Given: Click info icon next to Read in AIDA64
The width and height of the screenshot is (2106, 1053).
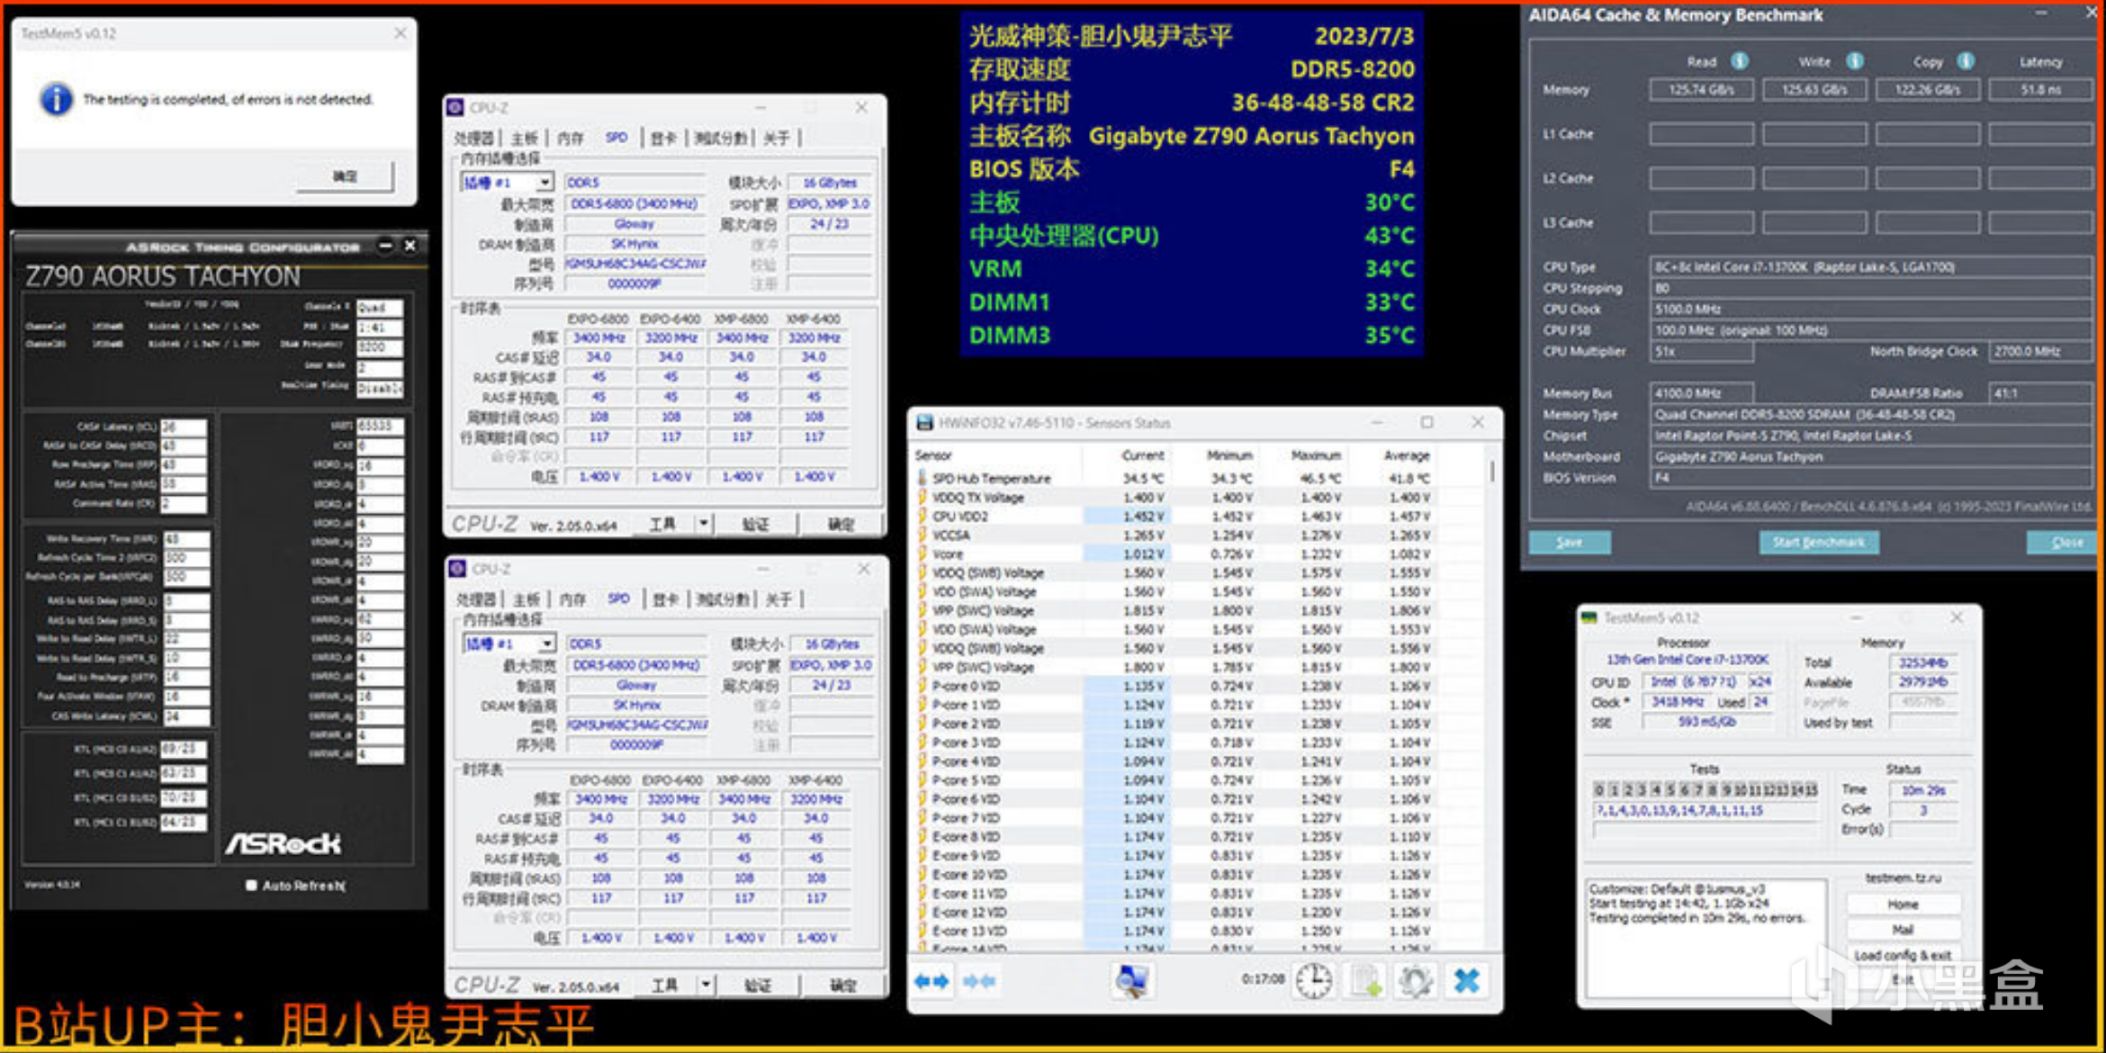Looking at the screenshot, I should [1740, 61].
